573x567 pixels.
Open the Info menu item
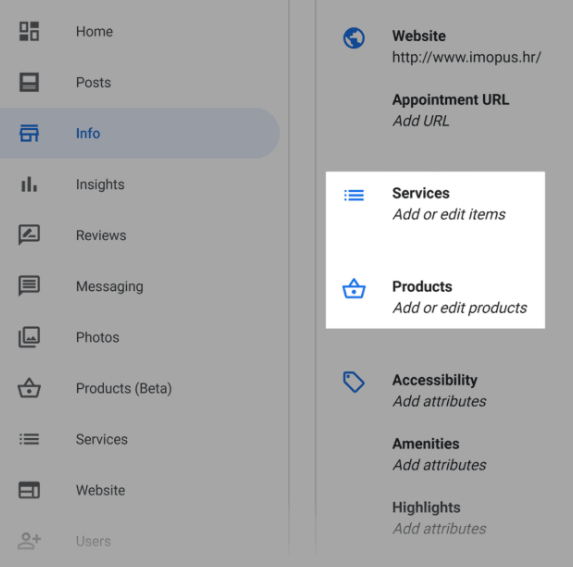click(x=140, y=133)
